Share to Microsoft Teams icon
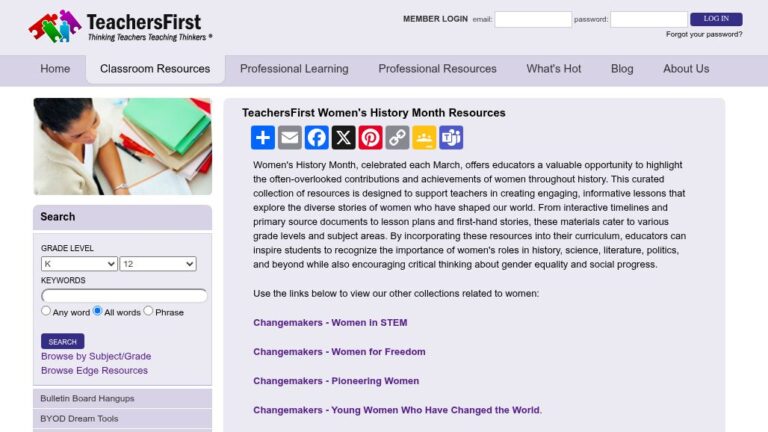Screen dimensions: 768x432 click(x=451, y=138)
